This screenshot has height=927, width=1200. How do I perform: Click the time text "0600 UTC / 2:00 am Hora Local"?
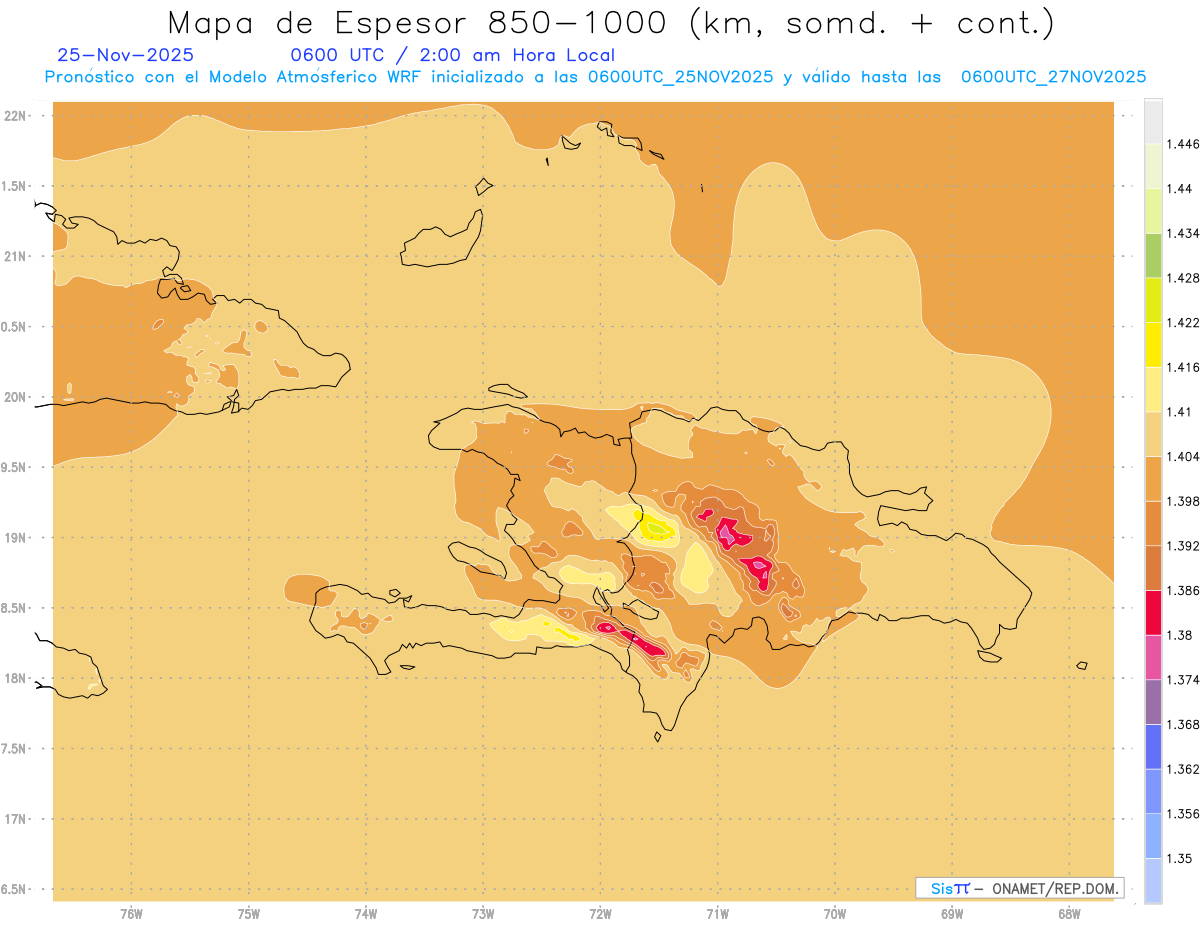click(x=453, y=55)
